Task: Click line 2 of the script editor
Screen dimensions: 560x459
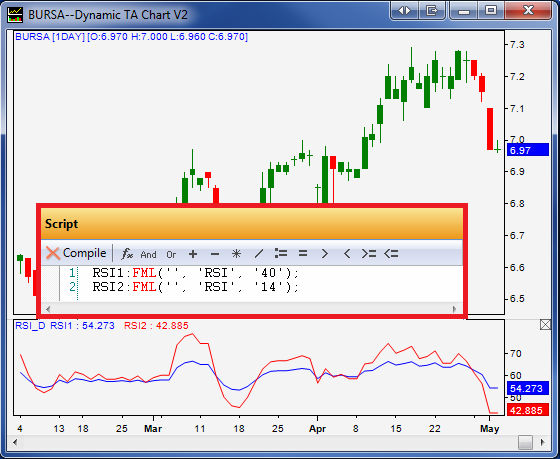Action: point(195,287)
